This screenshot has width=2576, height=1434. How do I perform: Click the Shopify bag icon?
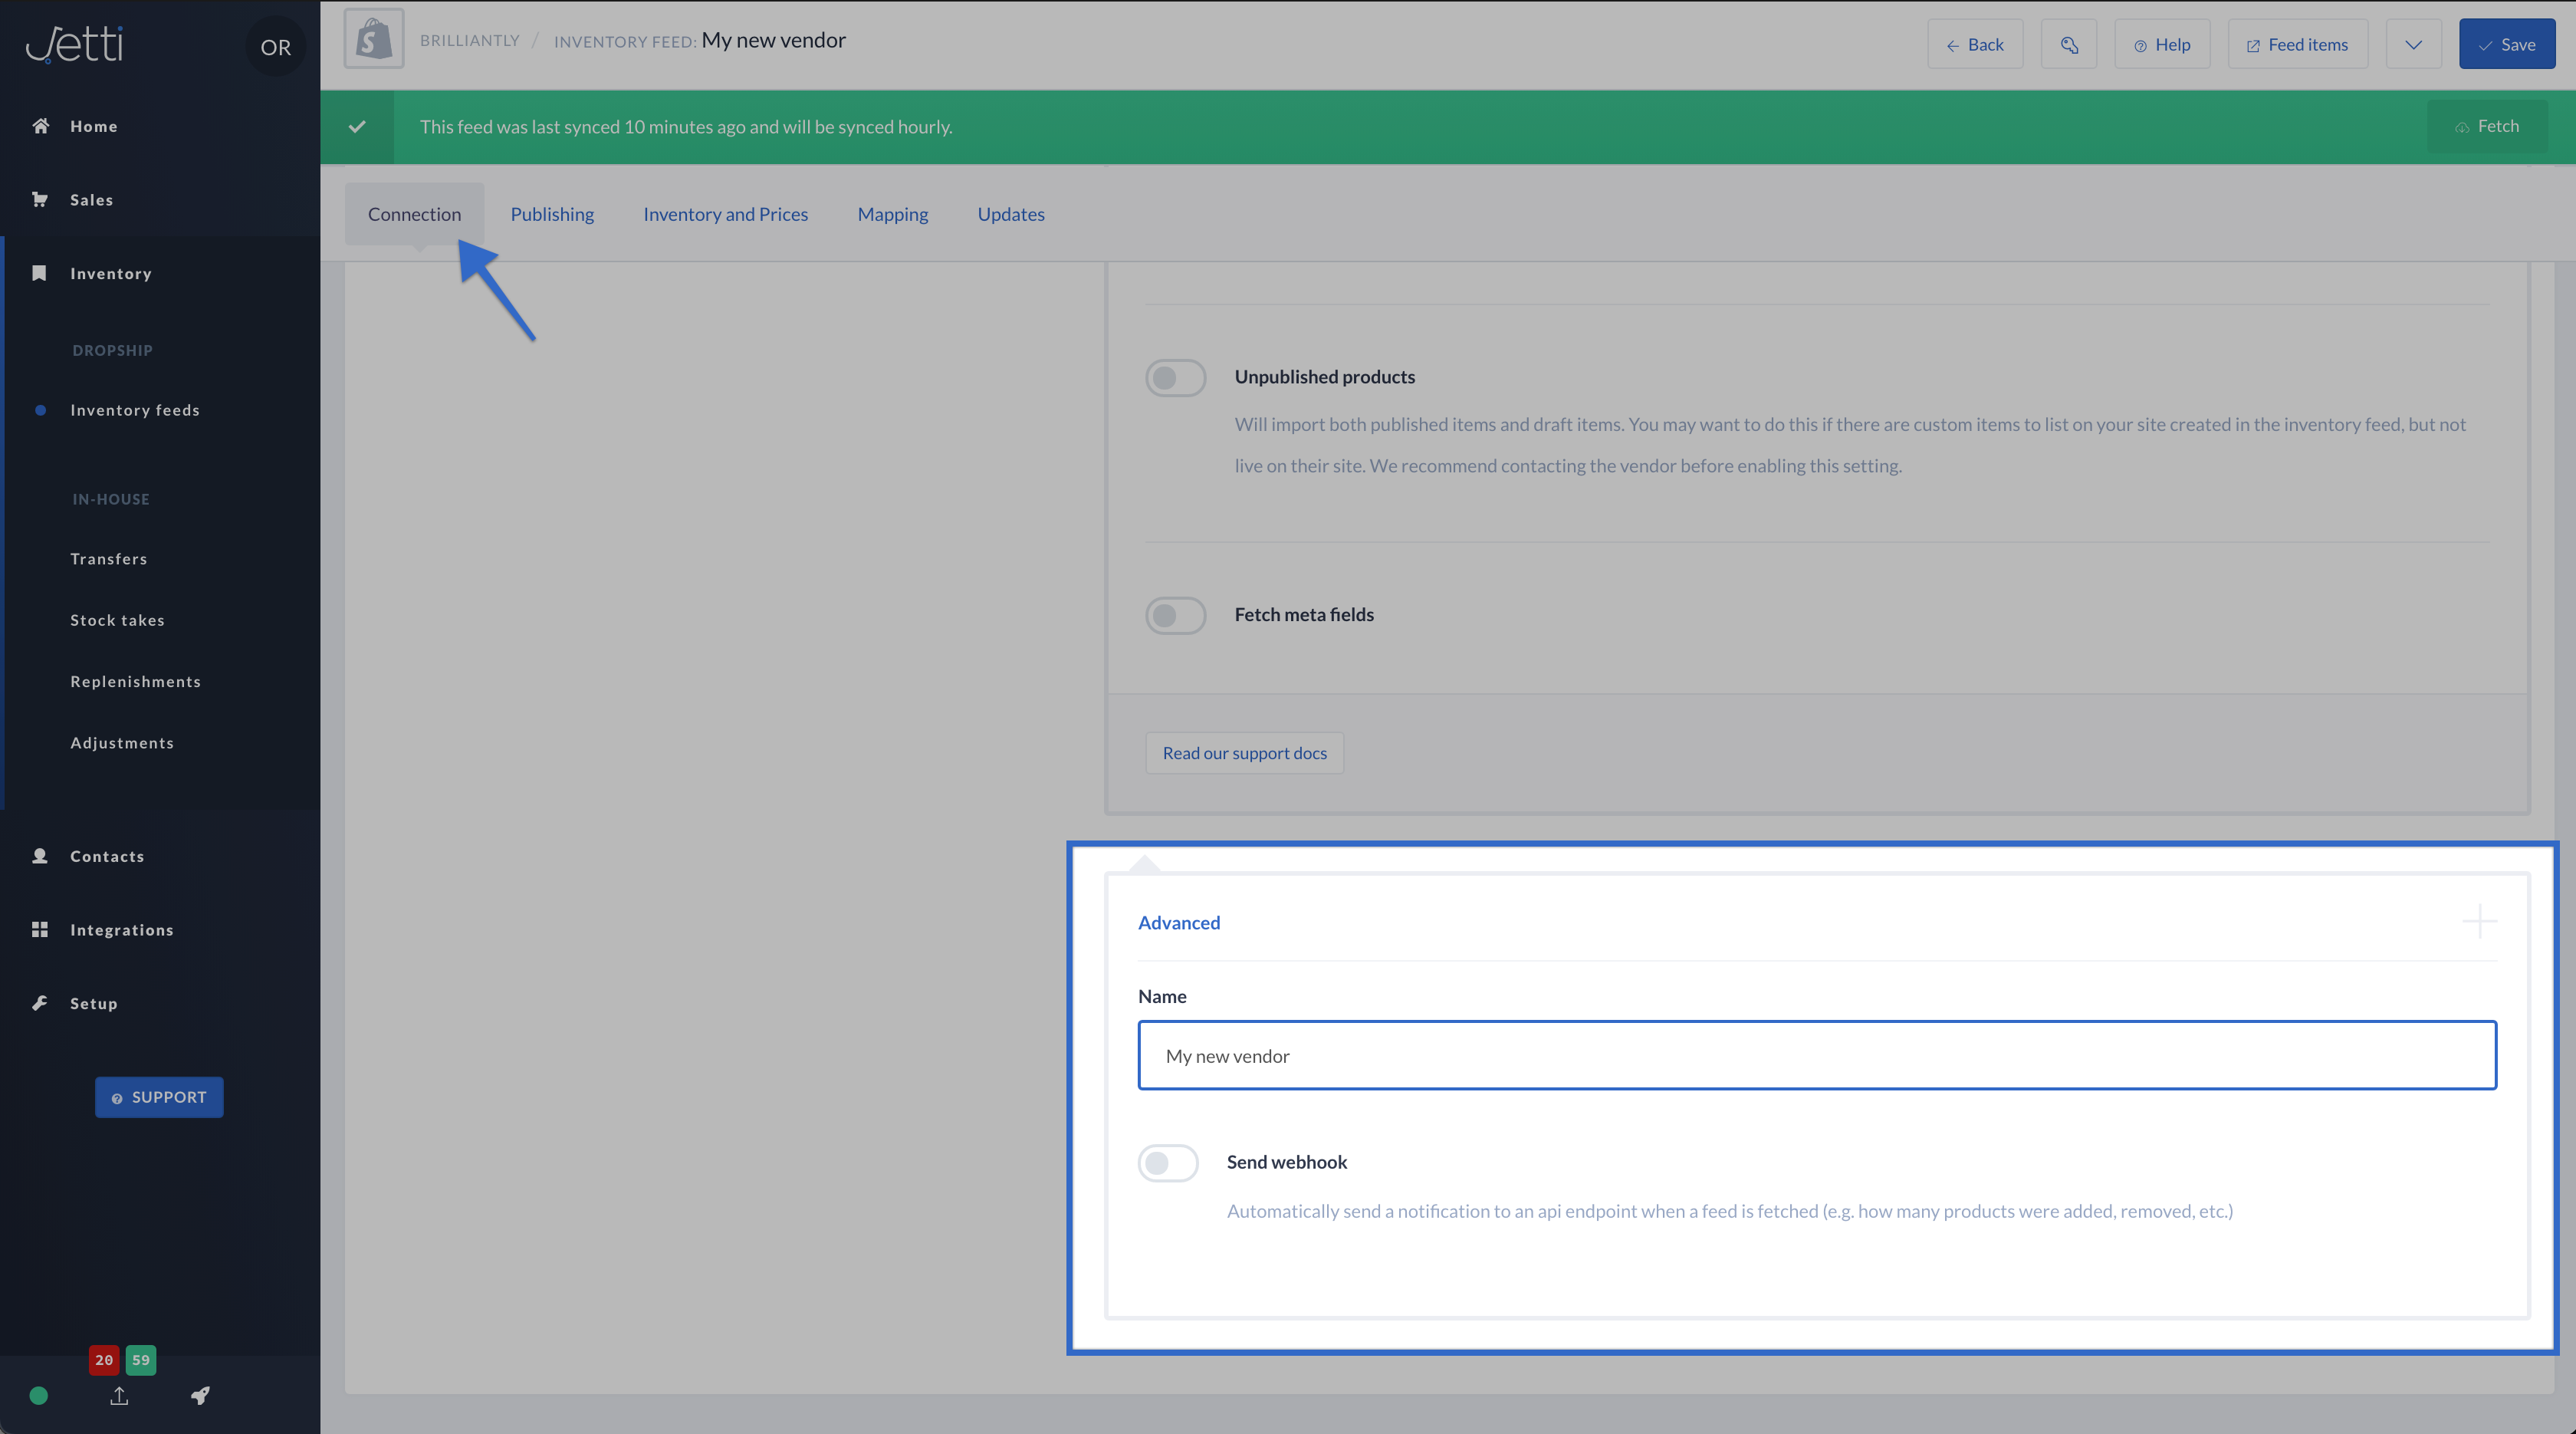pyautogui.click(x=374, y=39)
